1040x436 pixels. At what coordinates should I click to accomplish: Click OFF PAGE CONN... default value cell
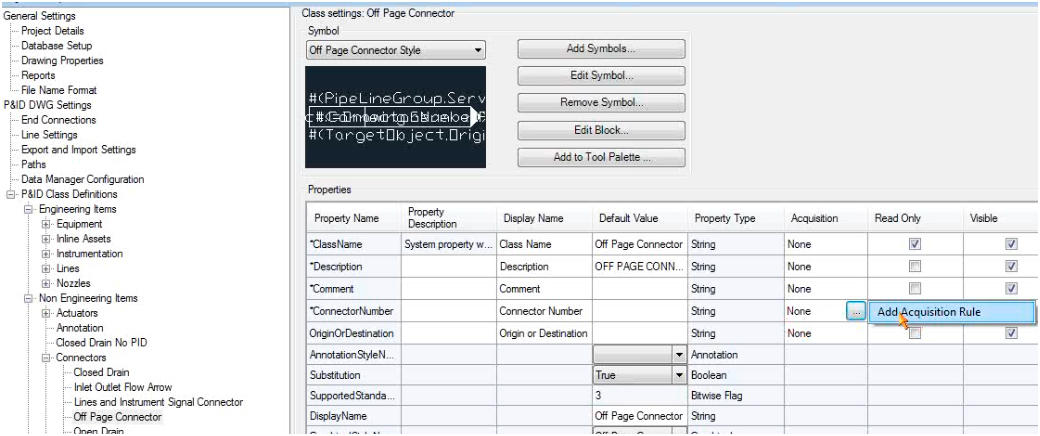639,267
